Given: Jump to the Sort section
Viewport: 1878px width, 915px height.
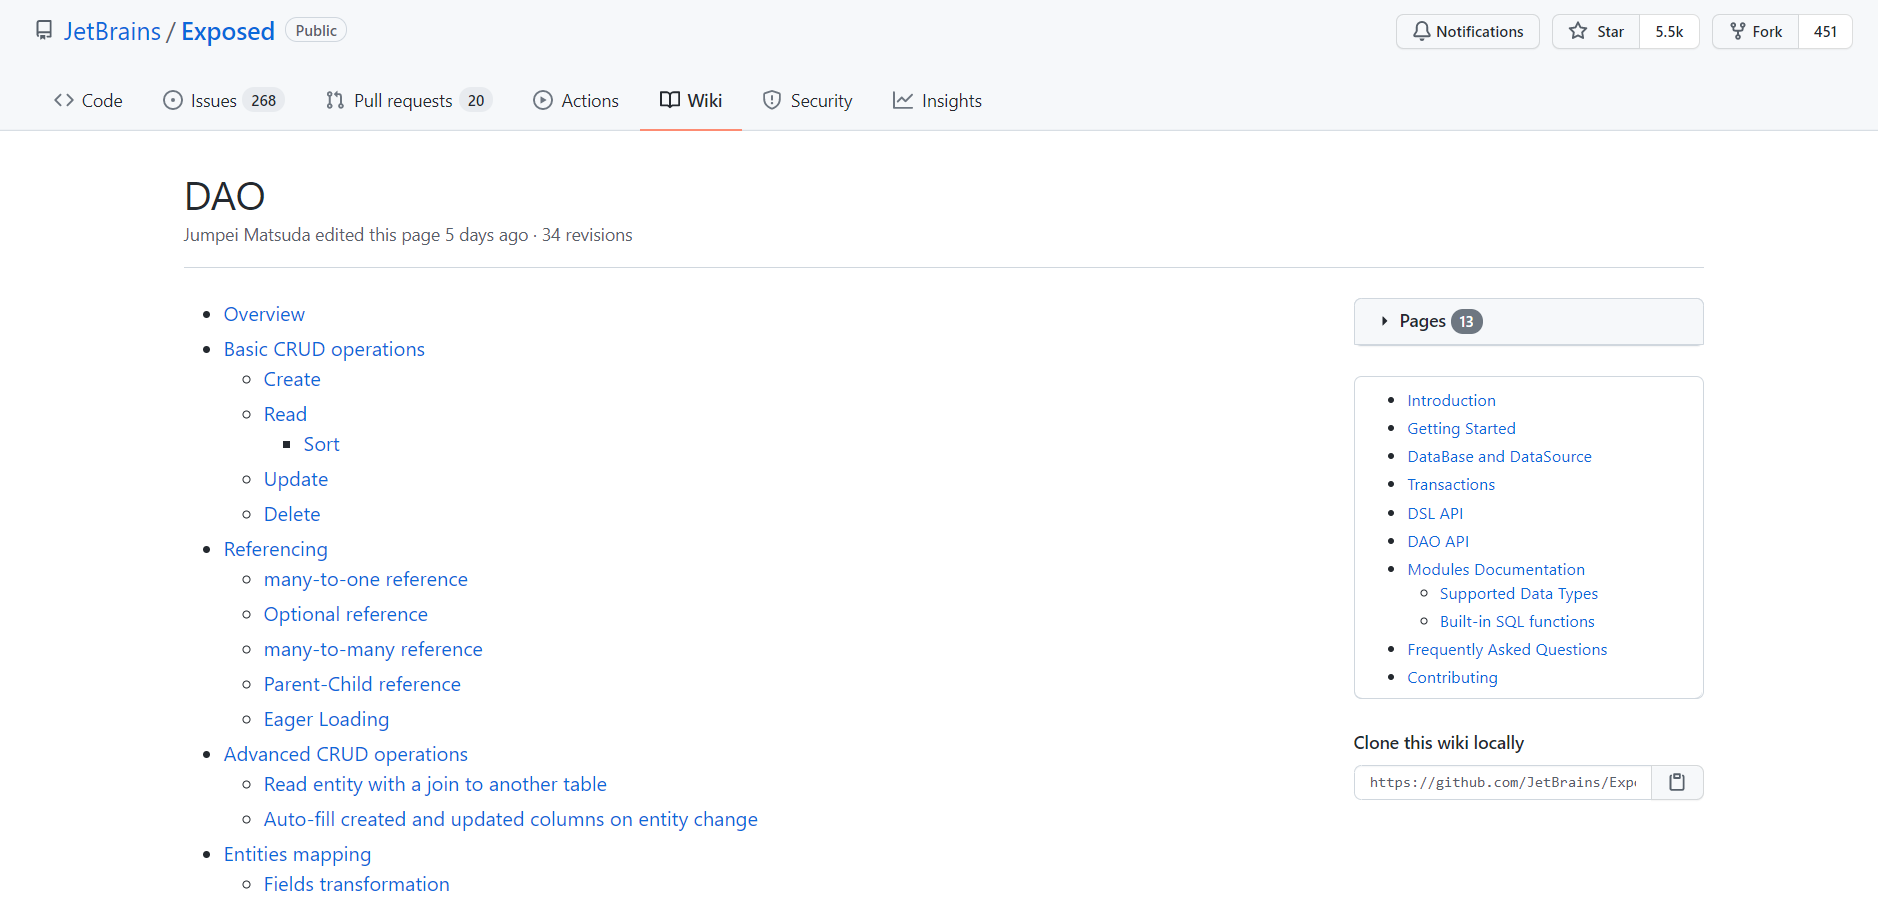Looking at the screenshot, I should (x=322, y=444).
